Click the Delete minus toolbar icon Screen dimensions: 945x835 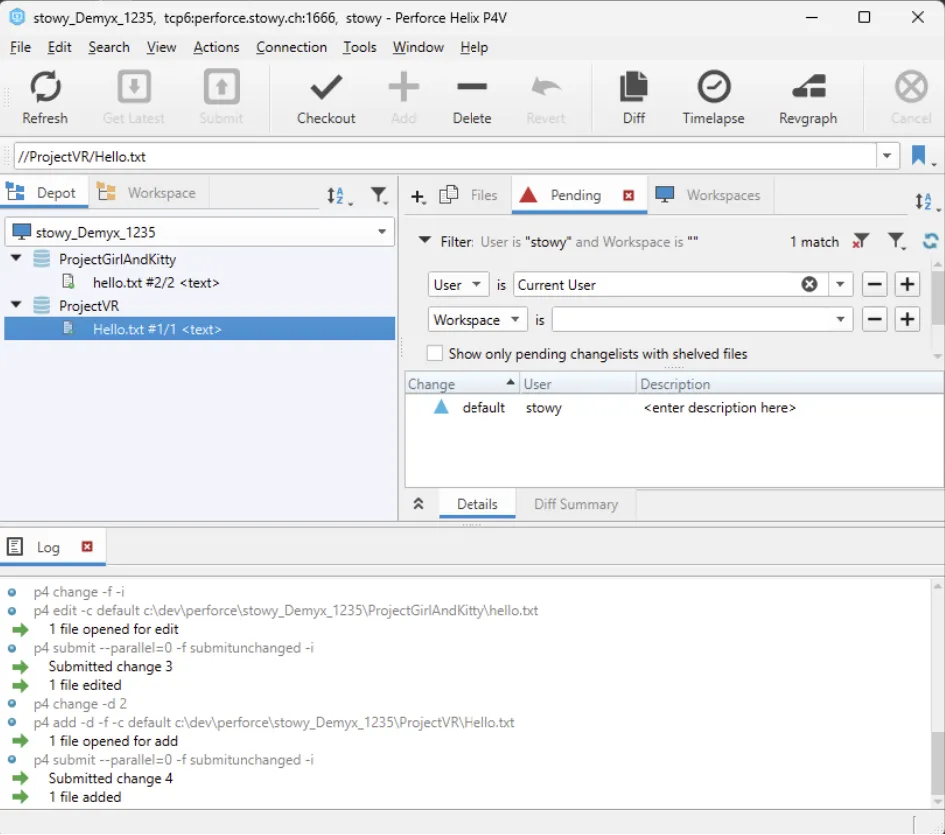pos(472,87)
